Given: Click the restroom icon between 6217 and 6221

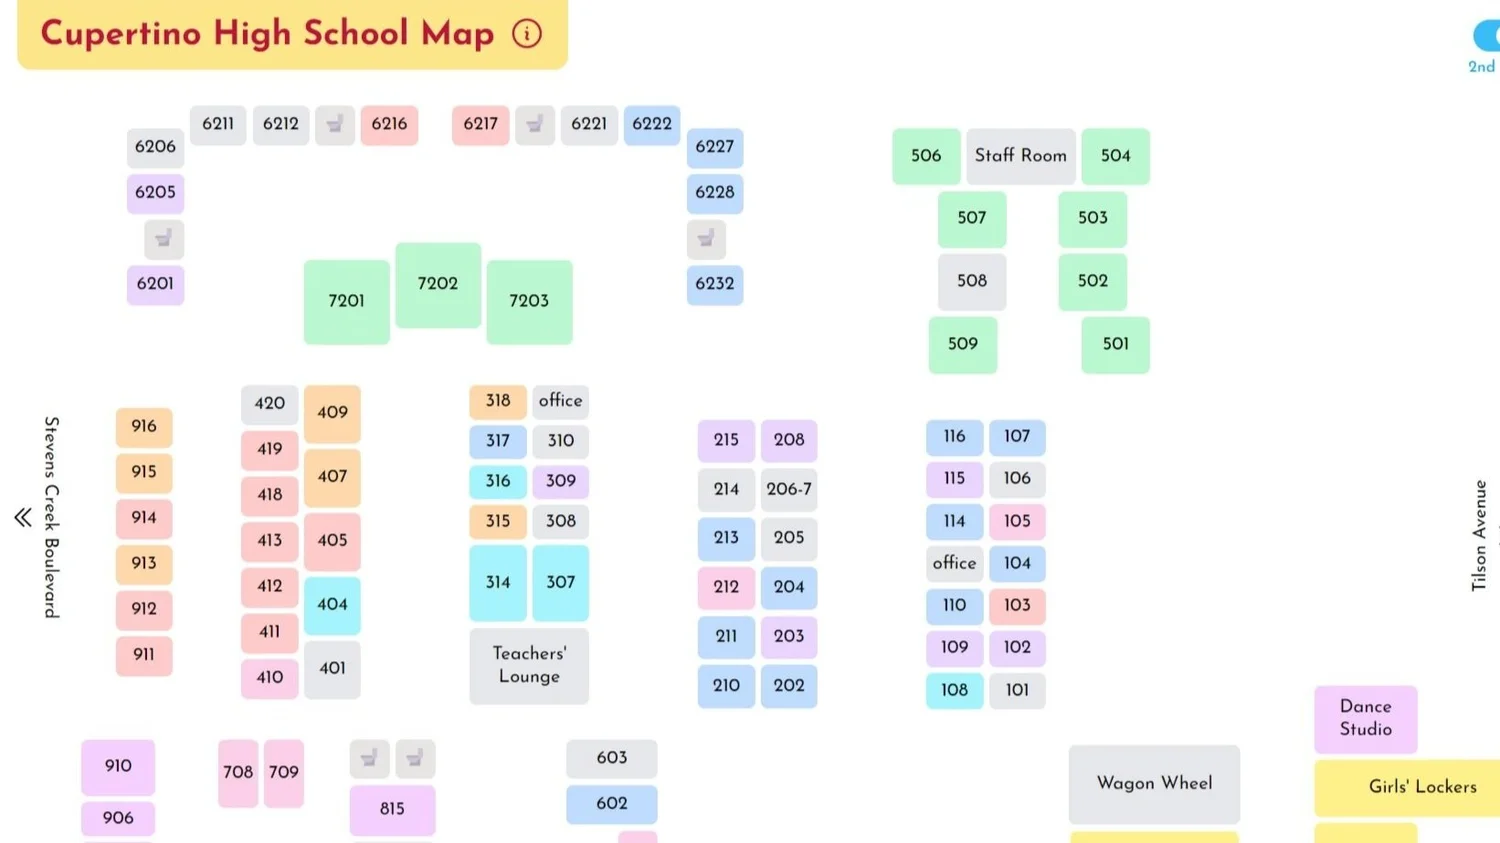Looking at the screenshot, I should [x=535, y=124].
